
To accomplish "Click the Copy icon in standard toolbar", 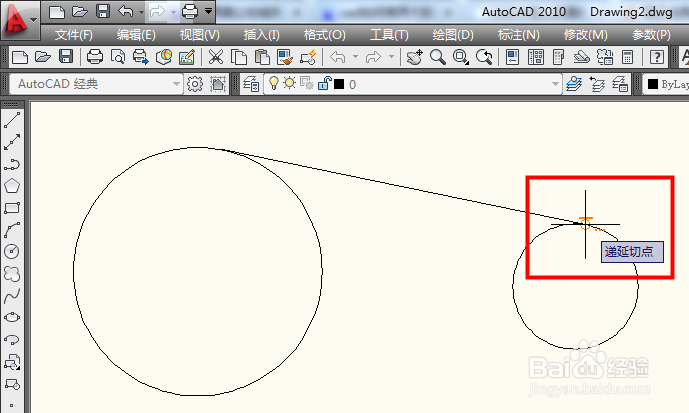I will click(239, 57).
